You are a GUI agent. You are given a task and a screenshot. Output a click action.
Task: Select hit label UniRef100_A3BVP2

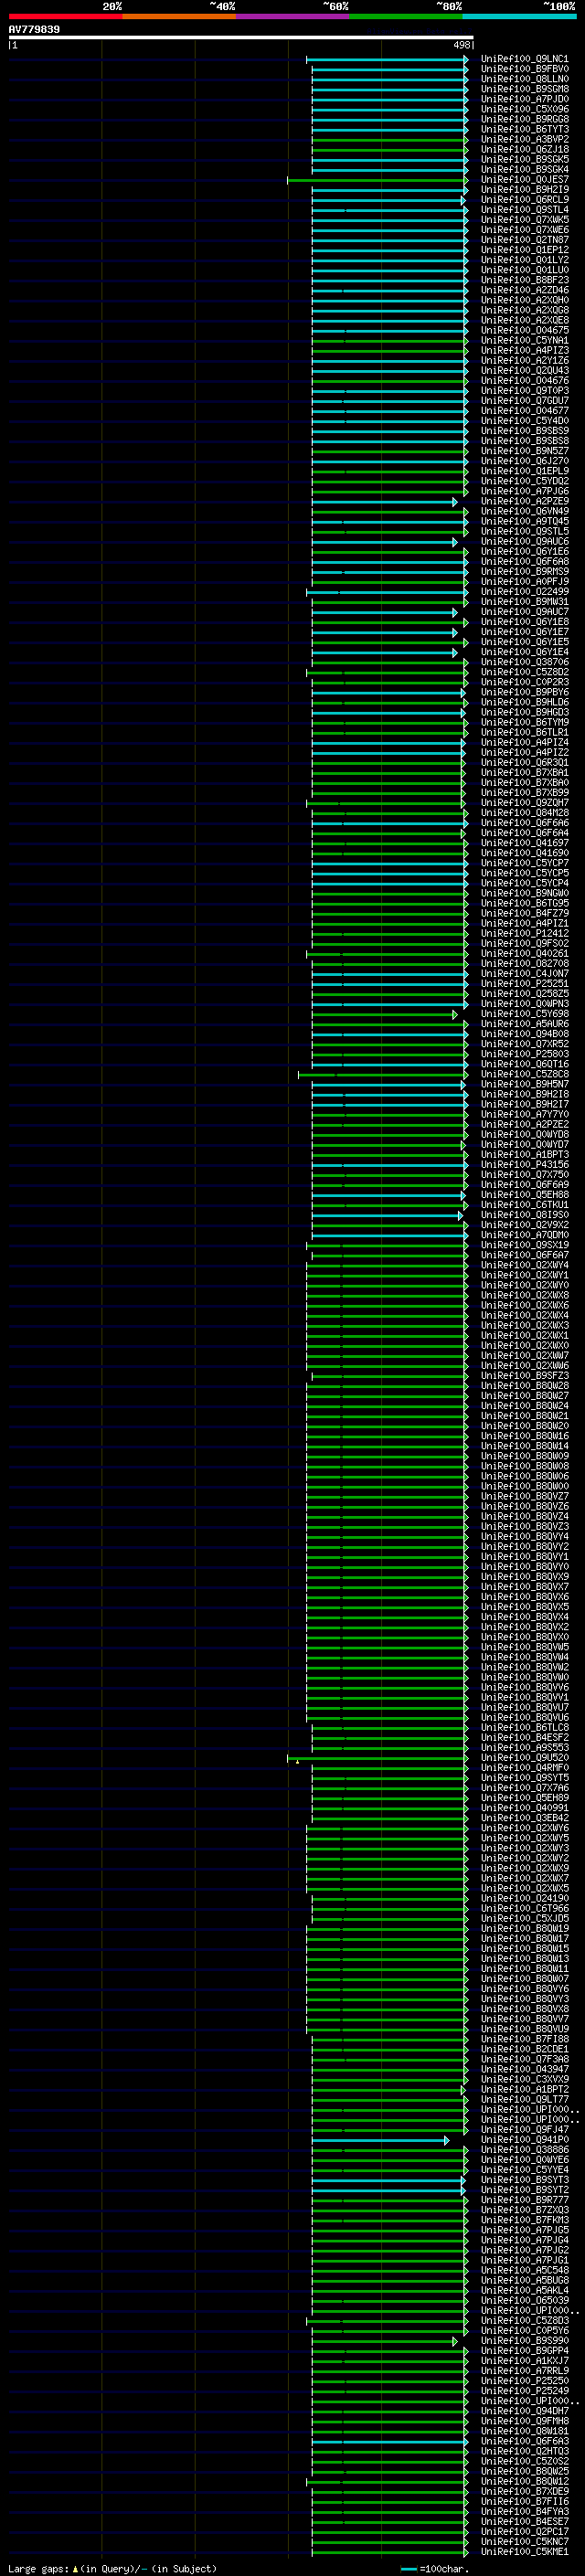pyautogui.click(x=524, y=139)
